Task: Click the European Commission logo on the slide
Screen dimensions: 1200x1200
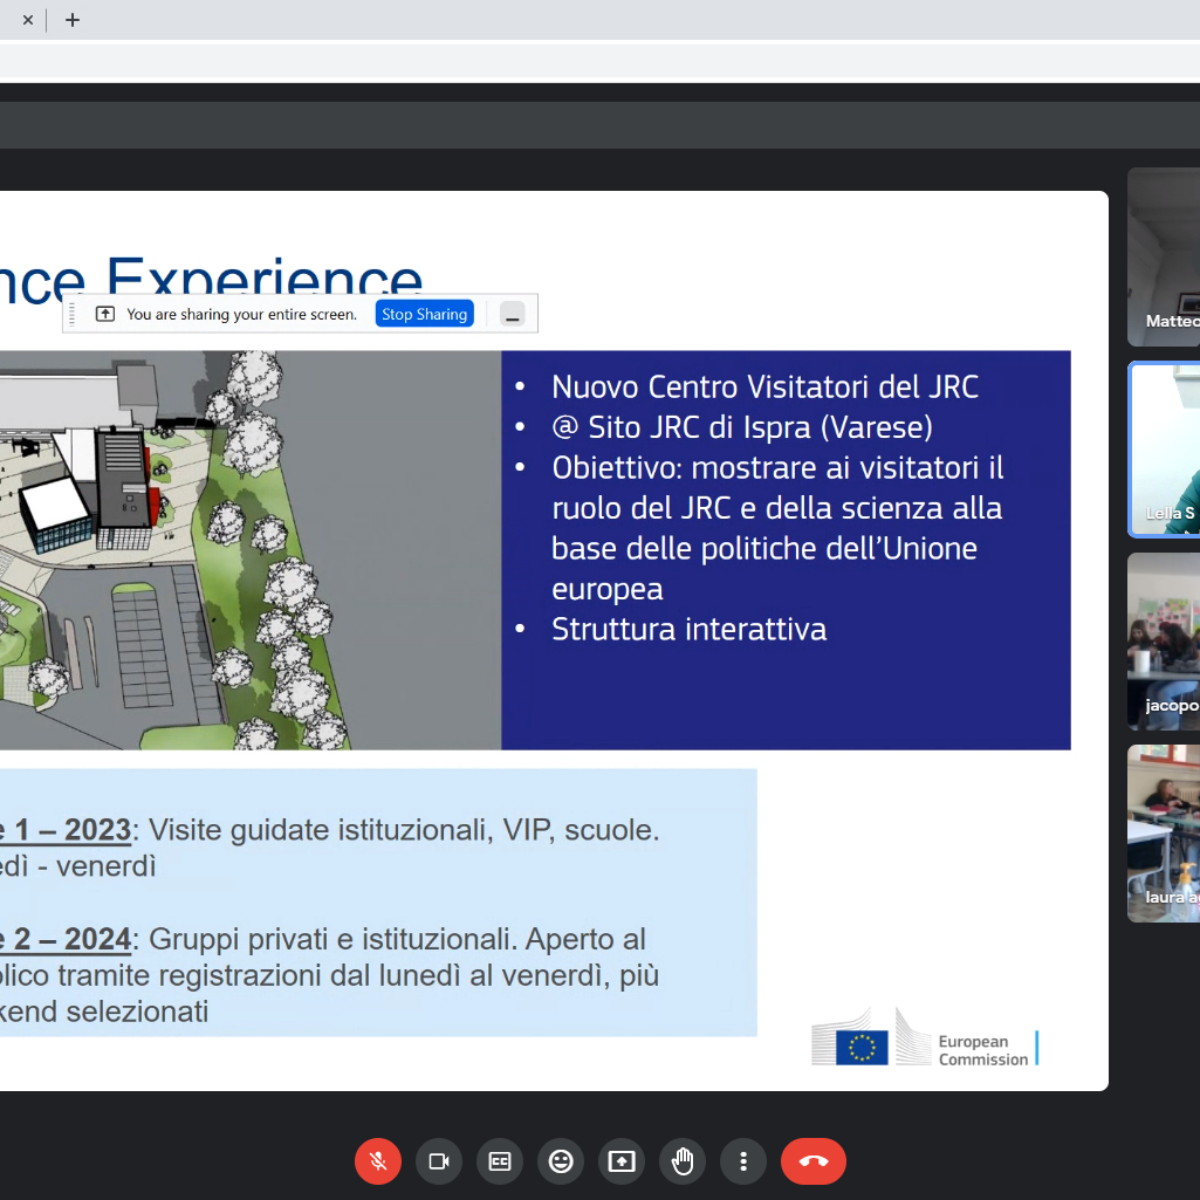Action: point(925,1040)
